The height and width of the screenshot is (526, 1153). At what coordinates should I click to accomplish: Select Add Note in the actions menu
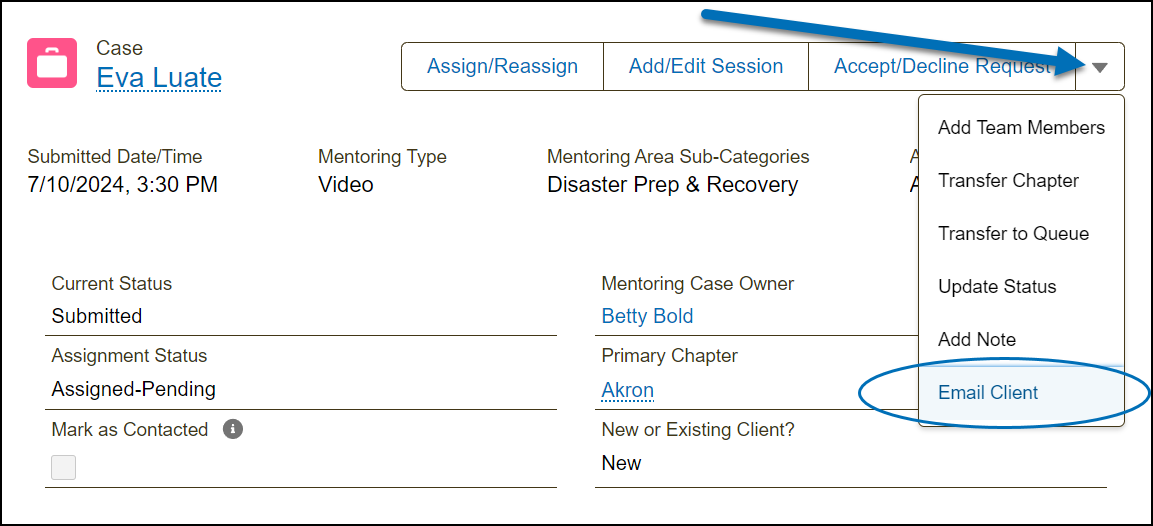[976, 340]
